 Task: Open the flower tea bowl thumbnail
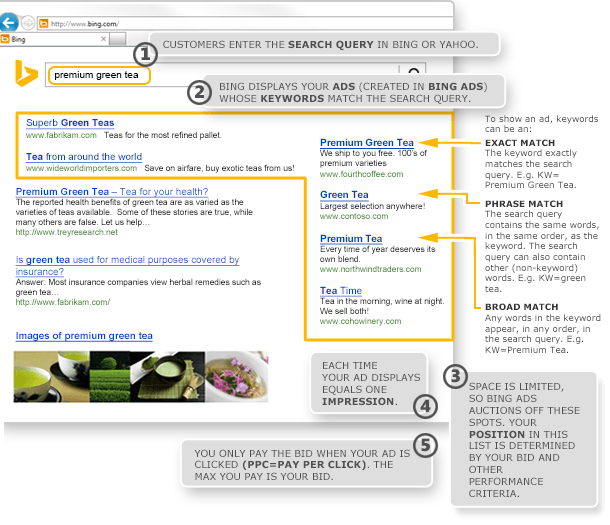tap(237, 376)
